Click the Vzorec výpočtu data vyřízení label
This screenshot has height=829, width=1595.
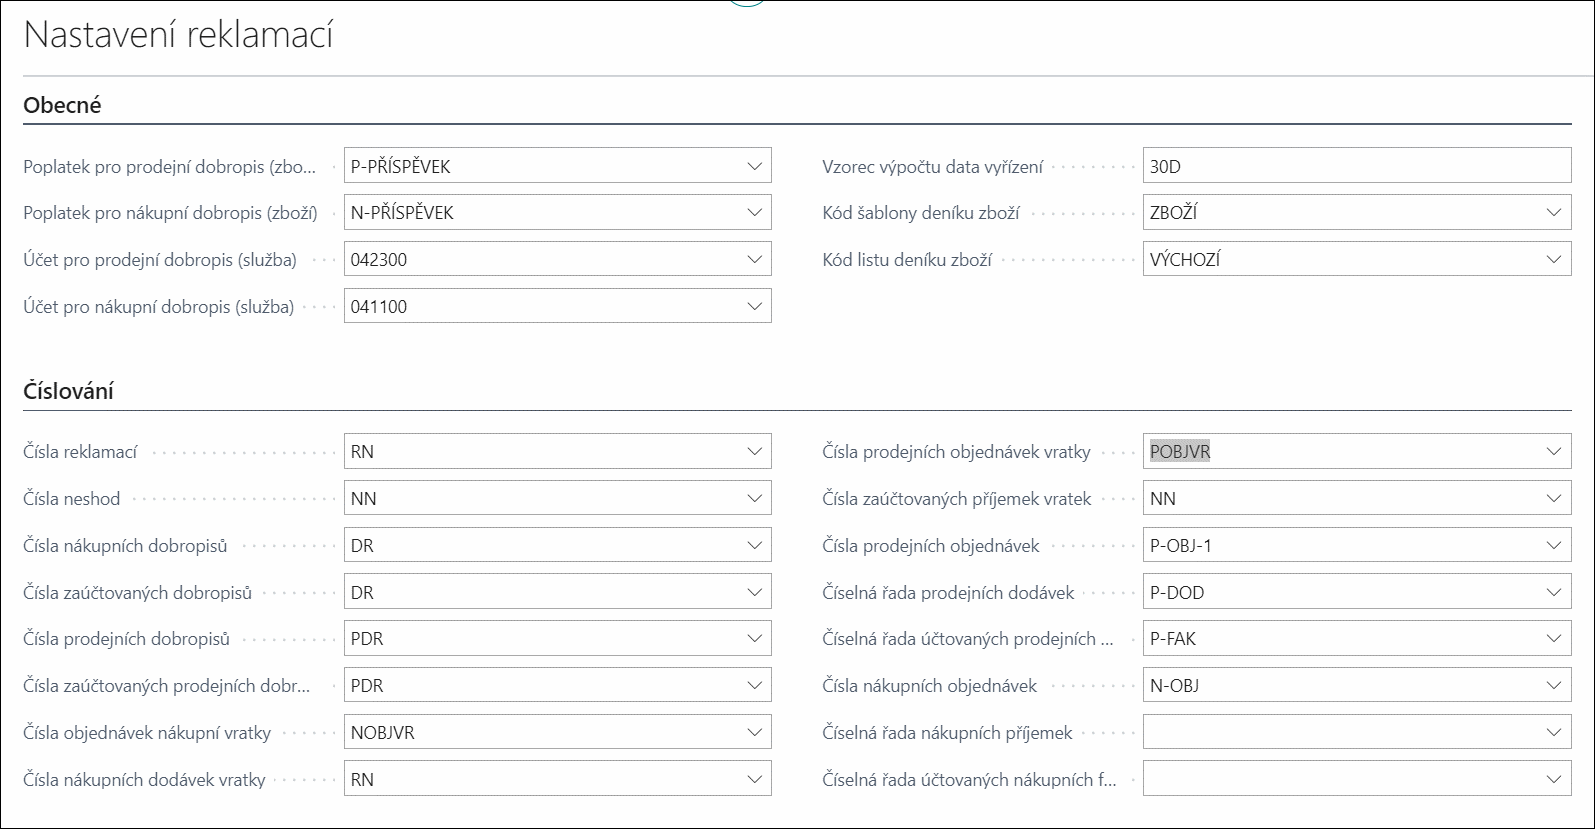point(932,167)
